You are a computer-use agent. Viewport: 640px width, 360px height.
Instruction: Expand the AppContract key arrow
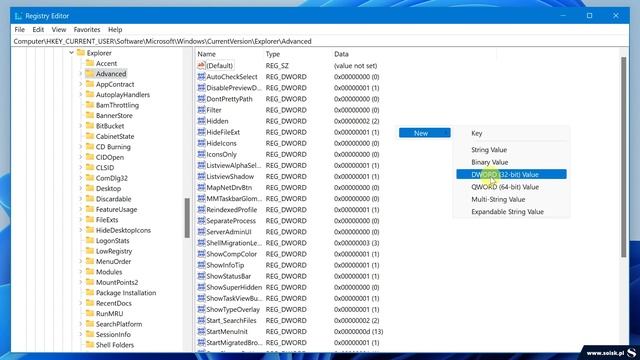coord(80,84)
